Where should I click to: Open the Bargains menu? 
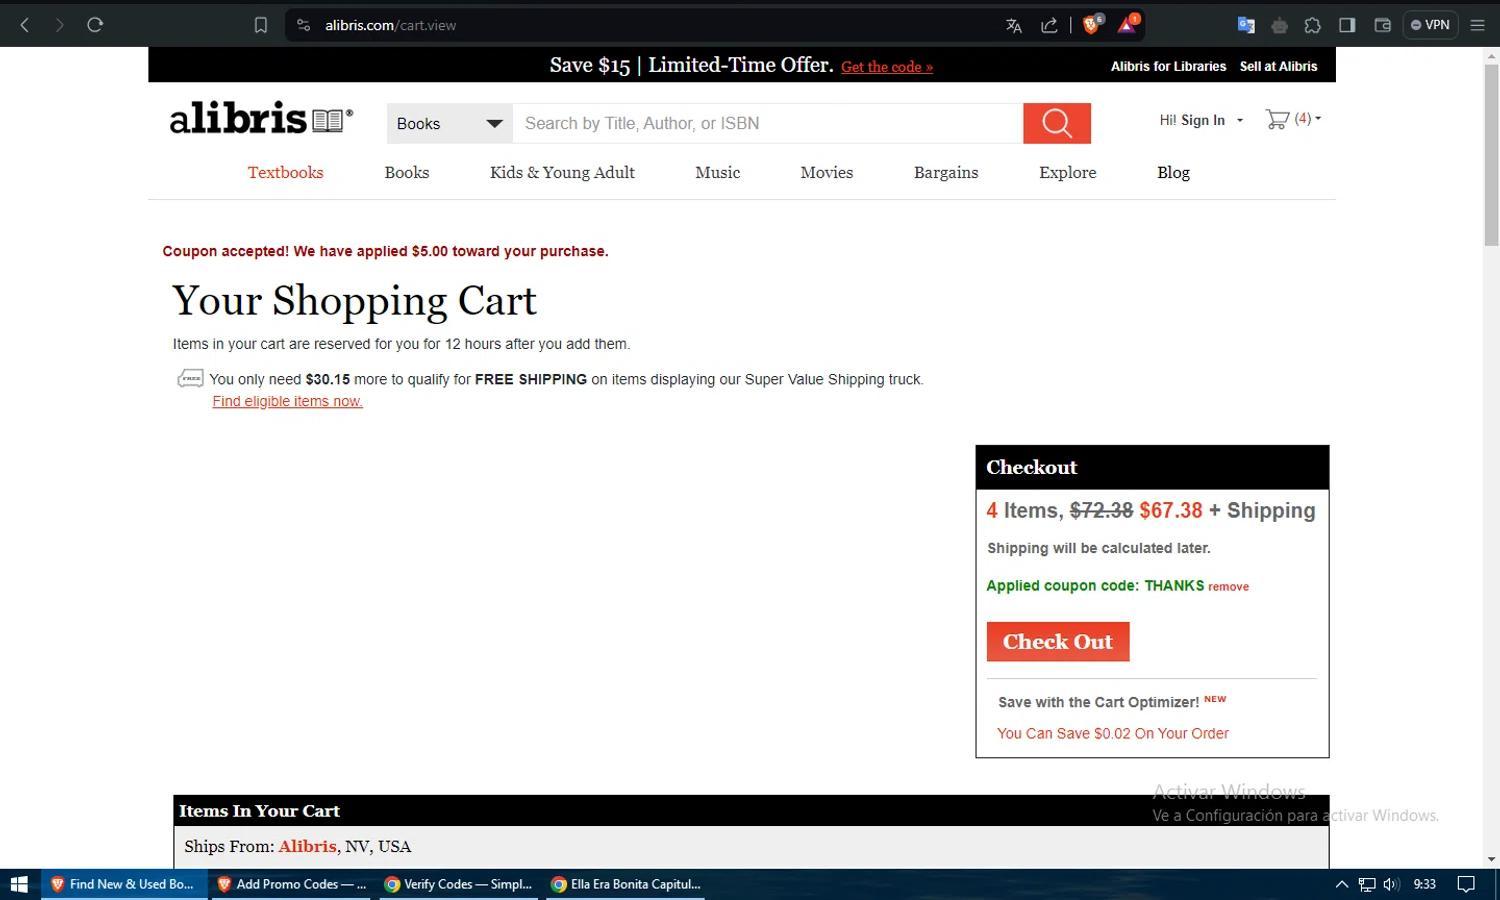(946, 172)
